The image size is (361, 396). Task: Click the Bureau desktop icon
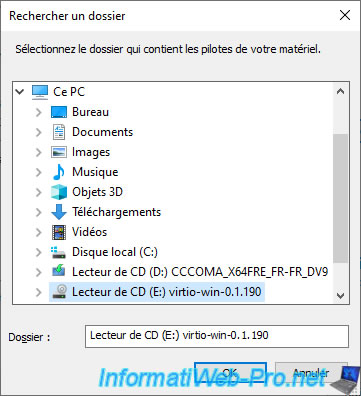(59, 112)
